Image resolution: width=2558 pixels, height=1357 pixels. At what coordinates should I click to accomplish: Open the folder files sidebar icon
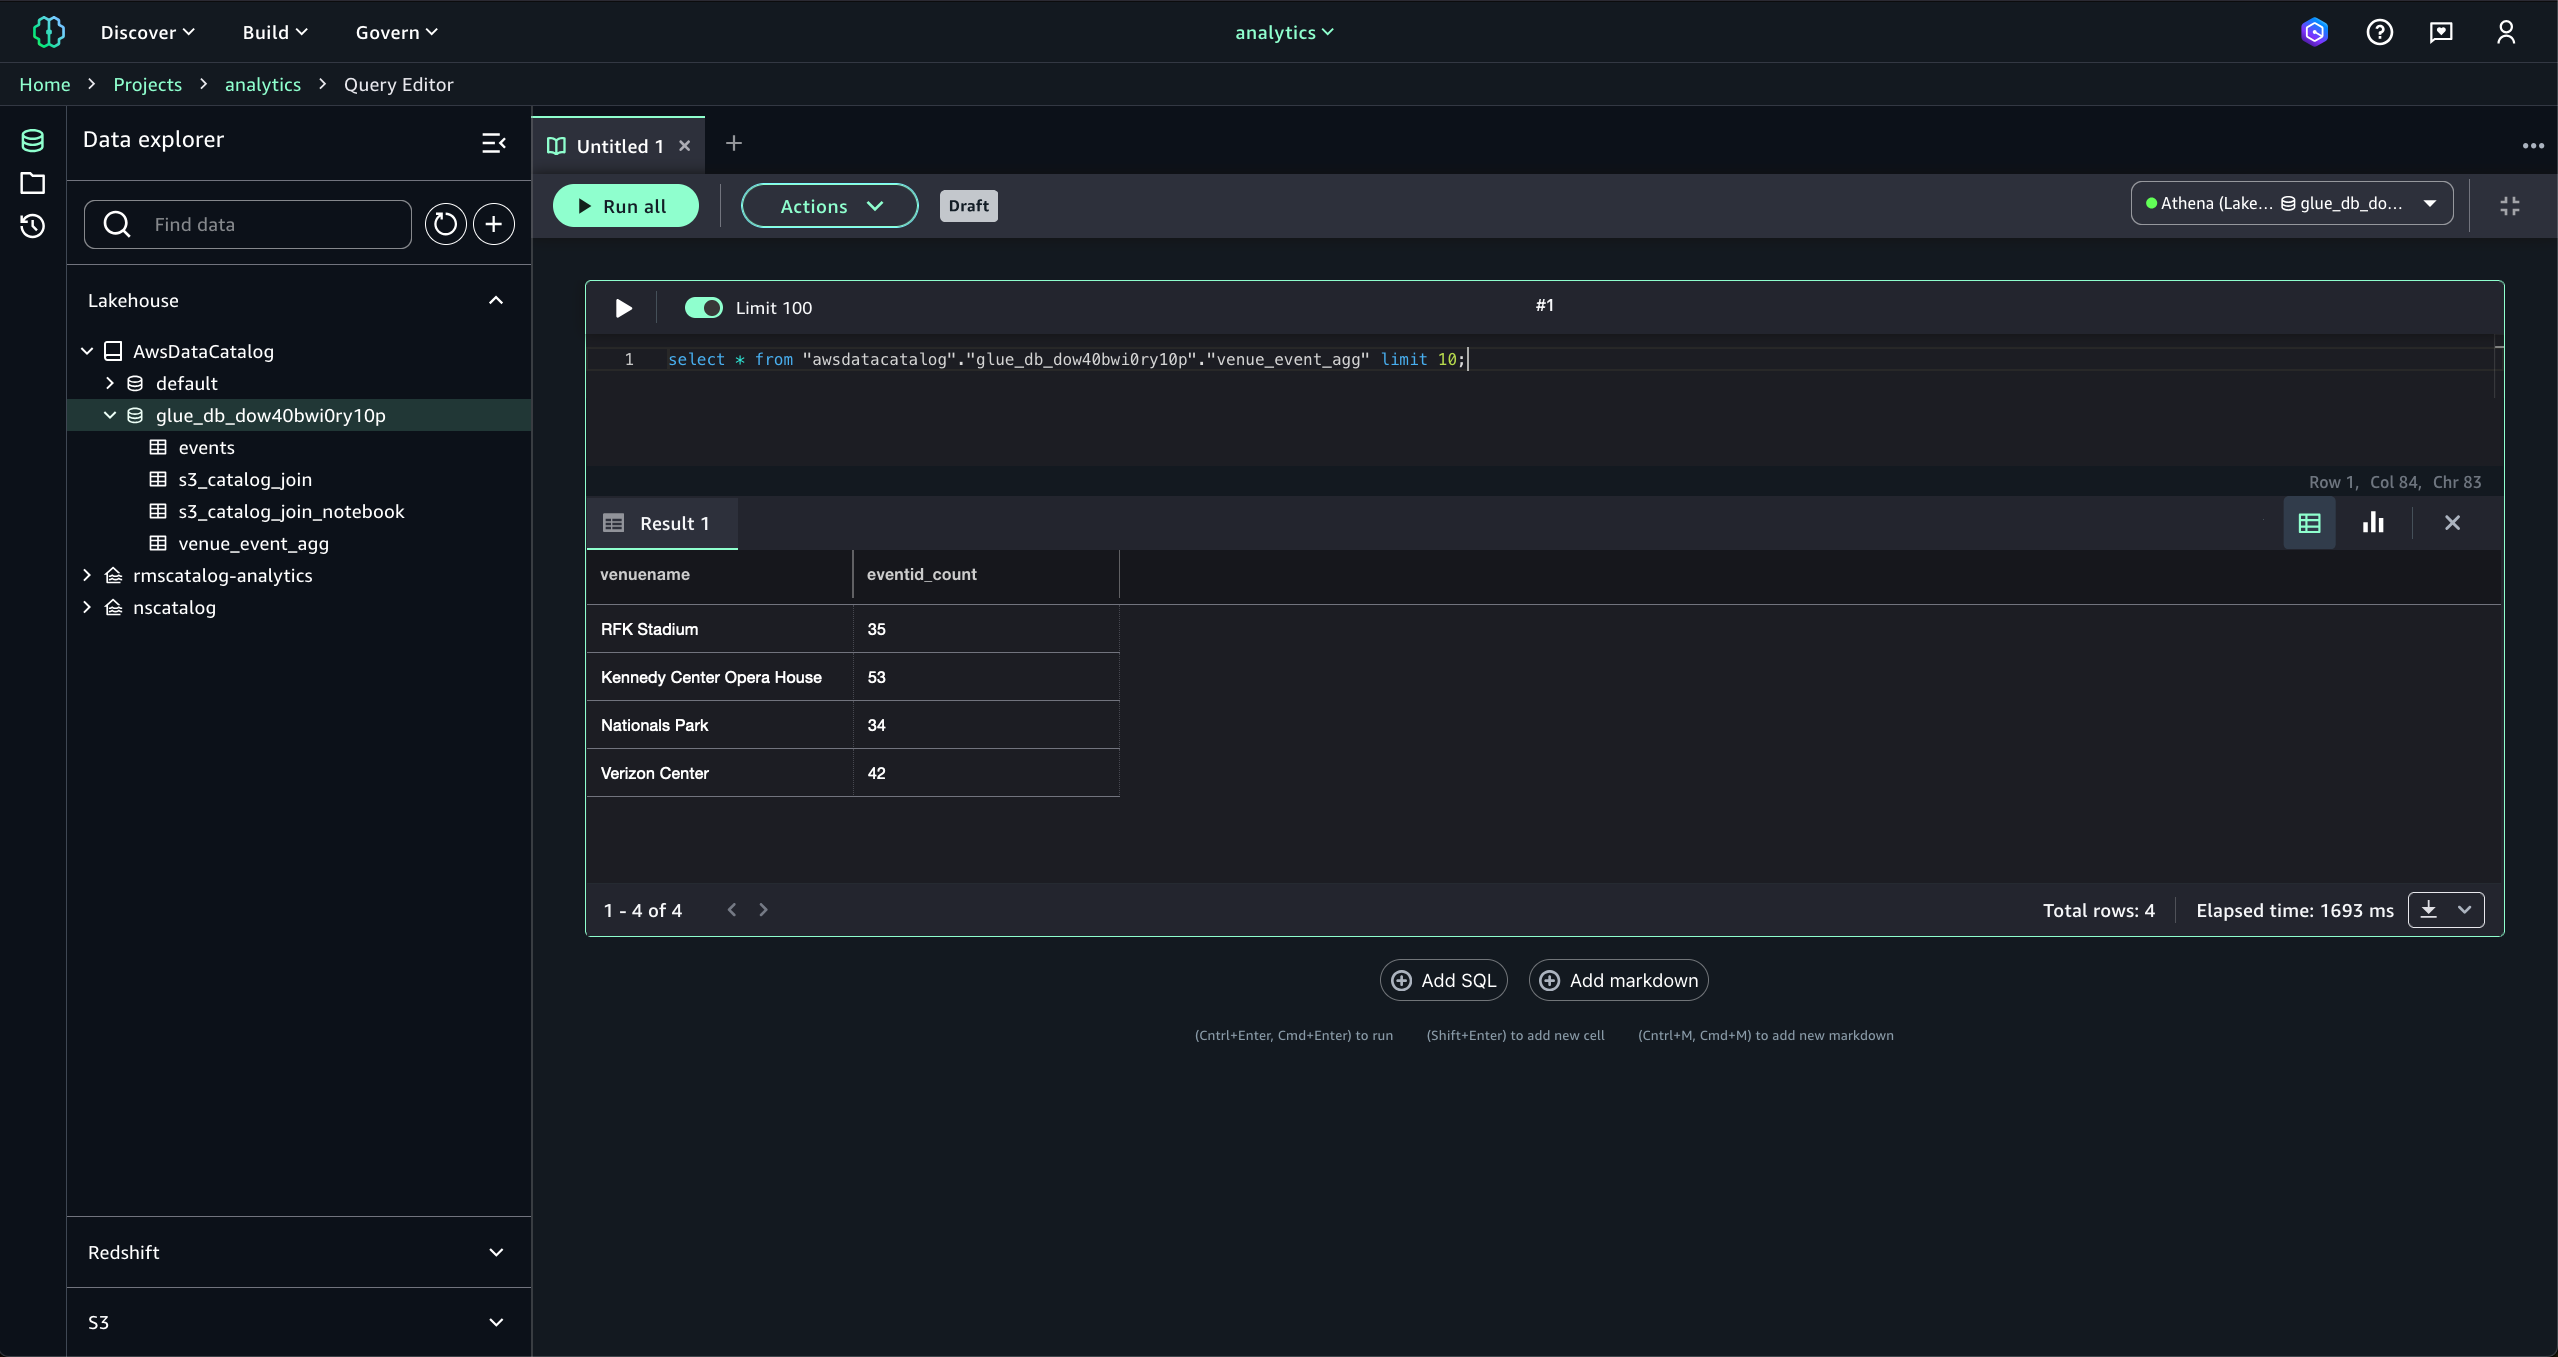[32, 183]
